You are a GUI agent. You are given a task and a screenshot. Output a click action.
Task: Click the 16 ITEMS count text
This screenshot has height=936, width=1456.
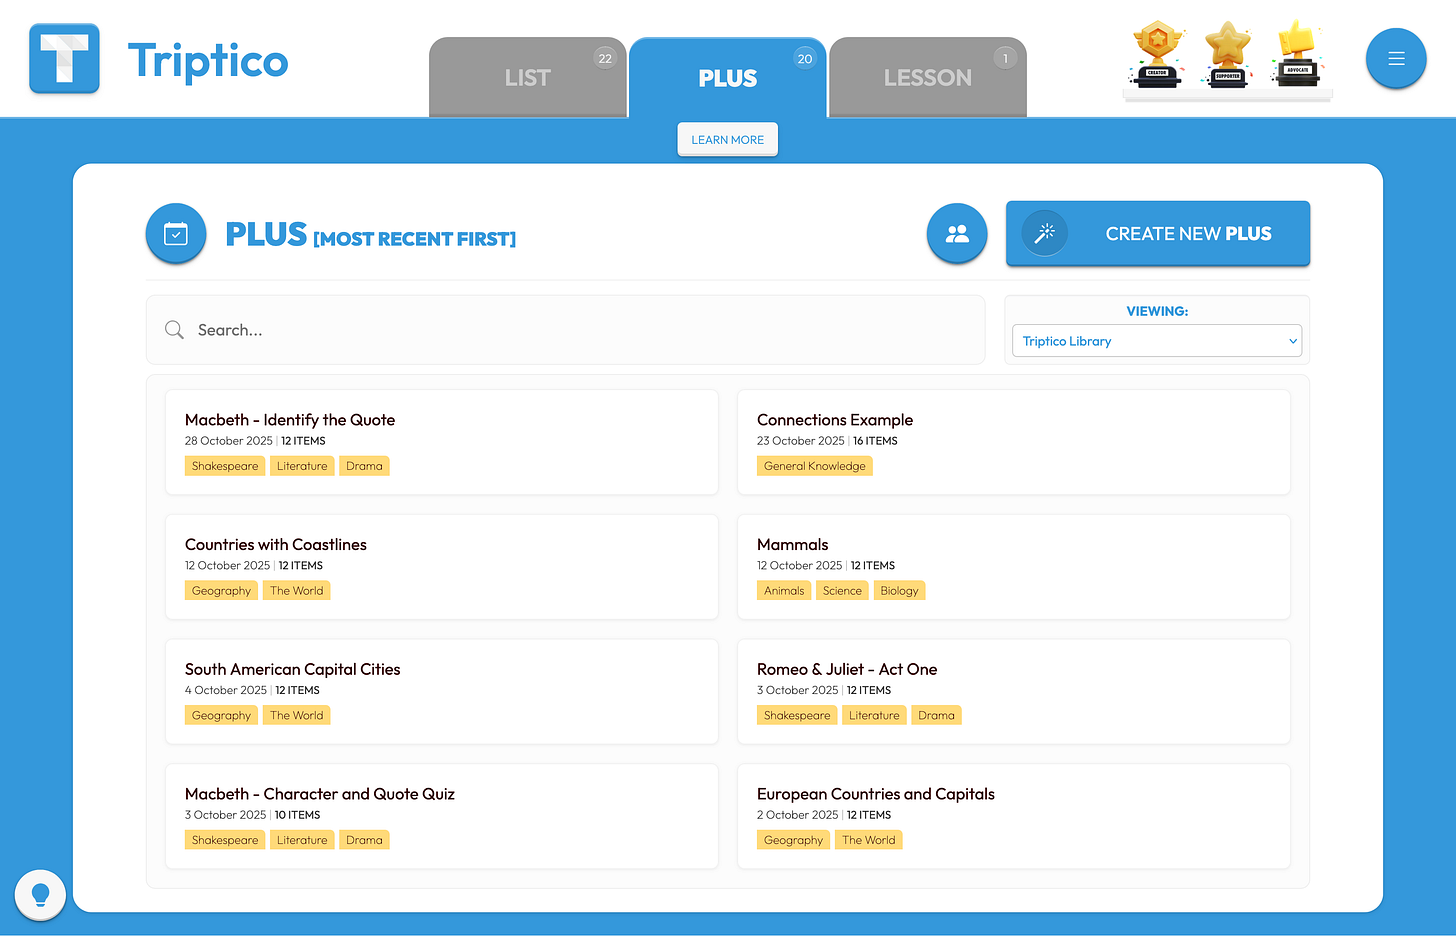click(x=875, y=441)
